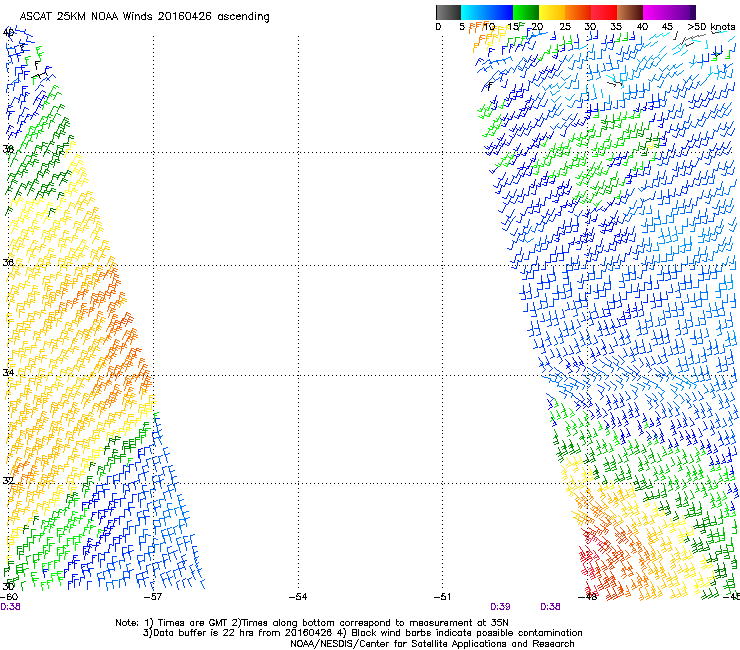Click the 'NOAA/NESDIS/Center for Satellite Applications and Research' credit
740x650 pixels.
click(432, 644)
